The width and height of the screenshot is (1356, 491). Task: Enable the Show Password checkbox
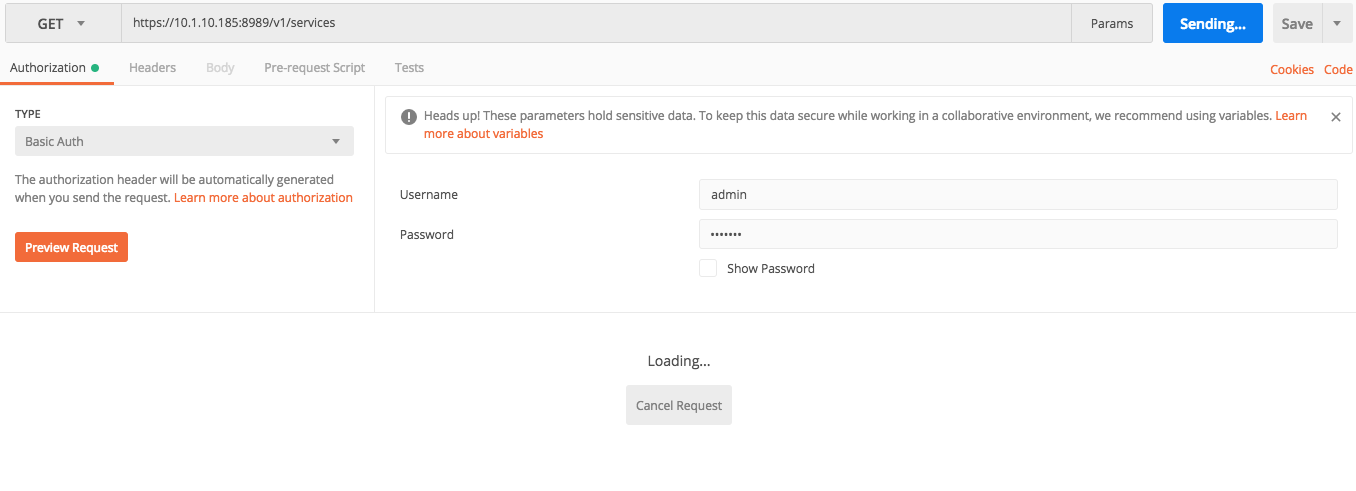point(708,268)
